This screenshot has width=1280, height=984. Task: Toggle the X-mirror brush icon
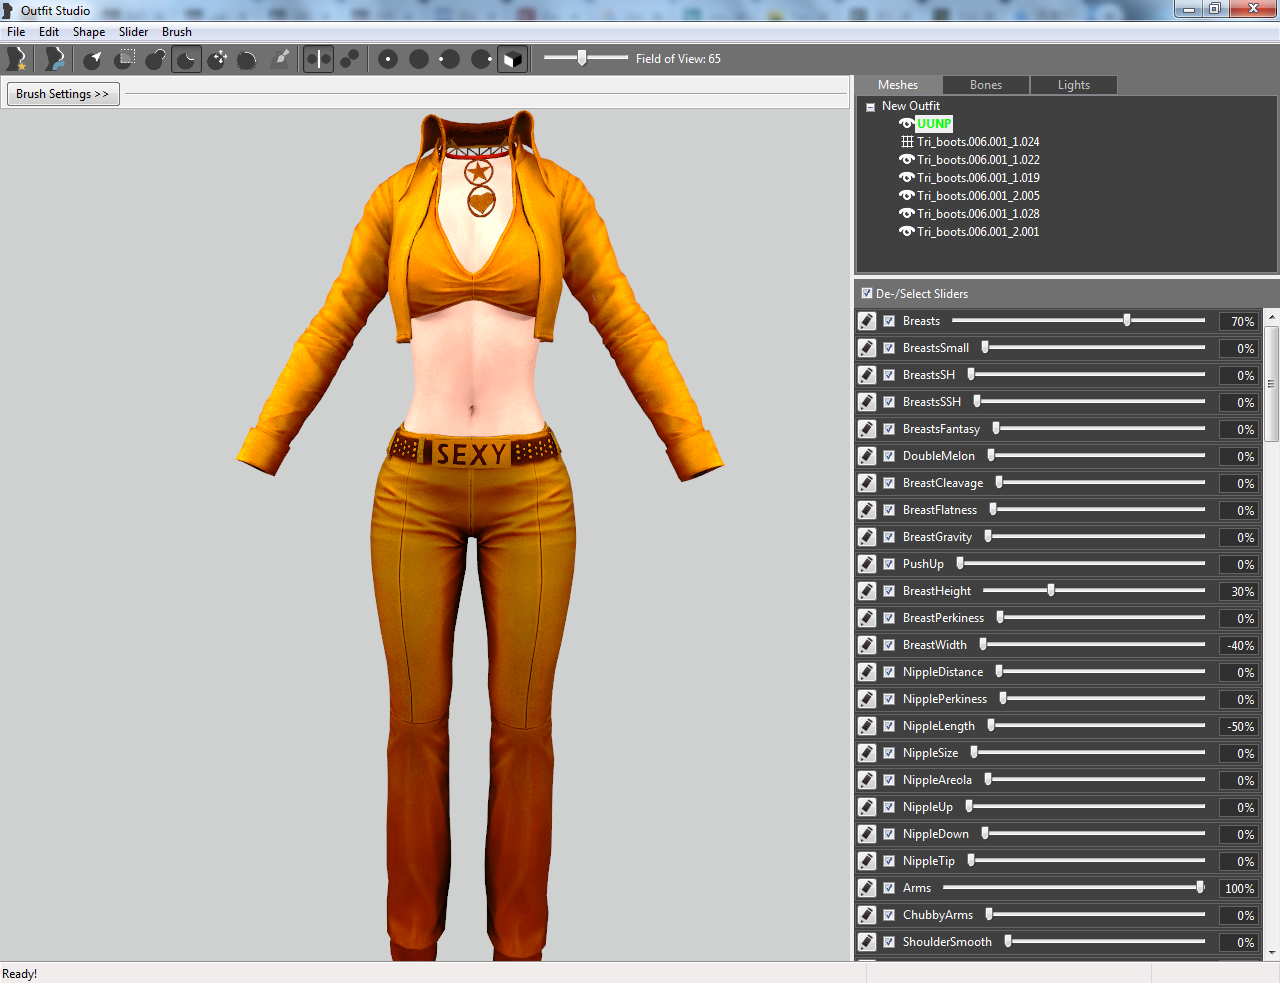pos(318,59)
